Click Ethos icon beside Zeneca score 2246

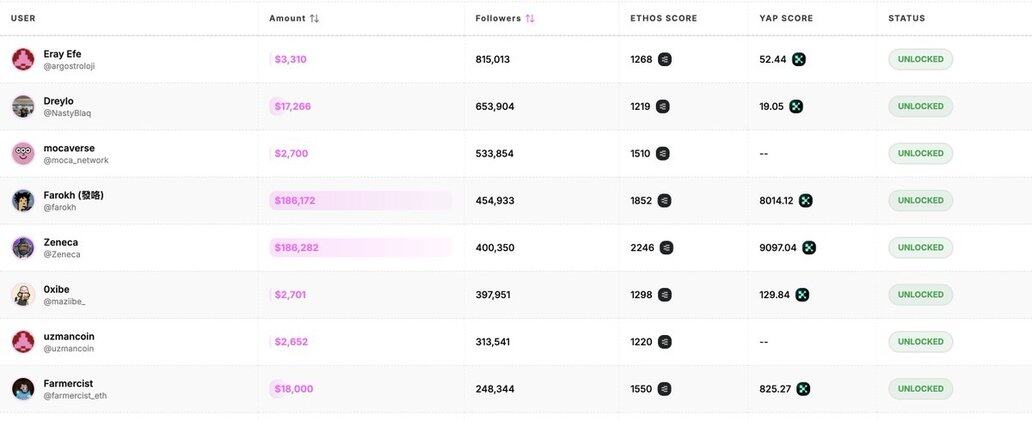point(666,247)
